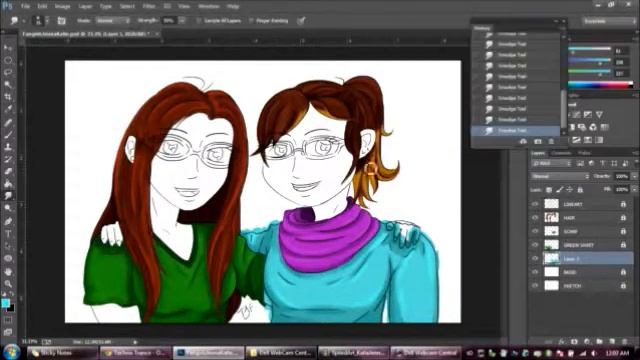Click the lock image pixels brush icon
This screenshot has height=360, width=640.
click(560, 190)
